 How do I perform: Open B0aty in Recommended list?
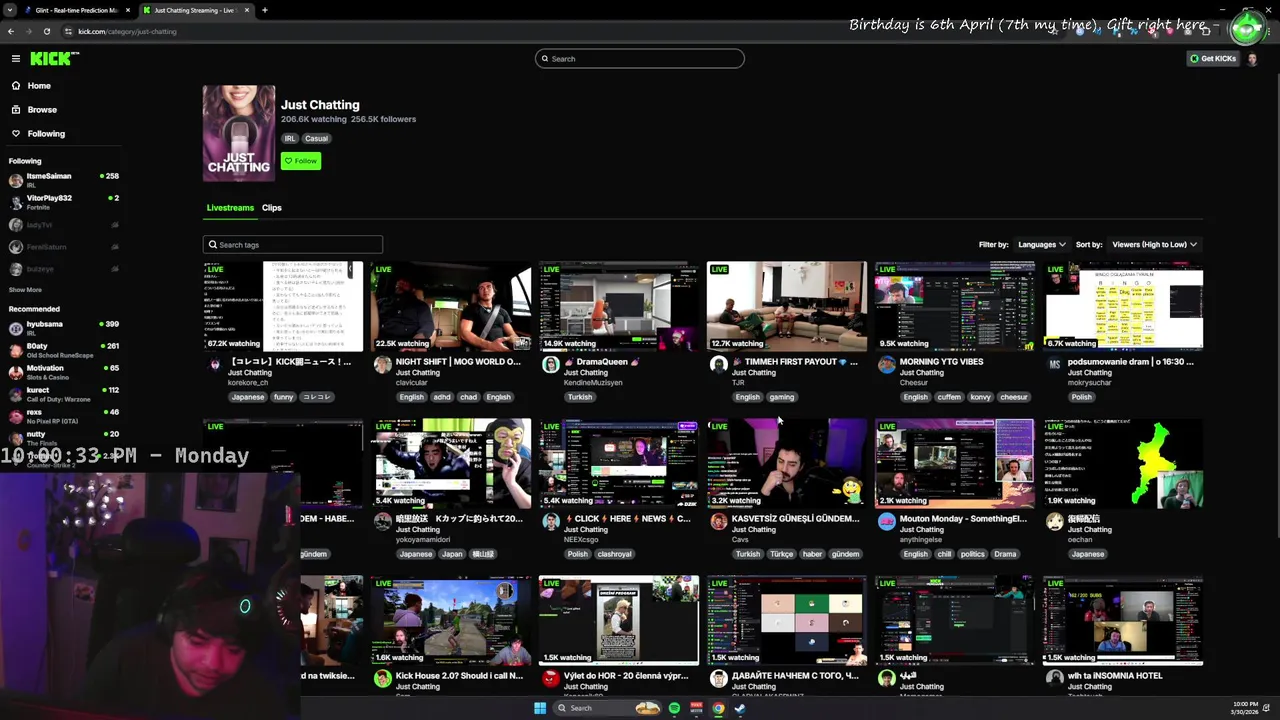click(64, 350)
